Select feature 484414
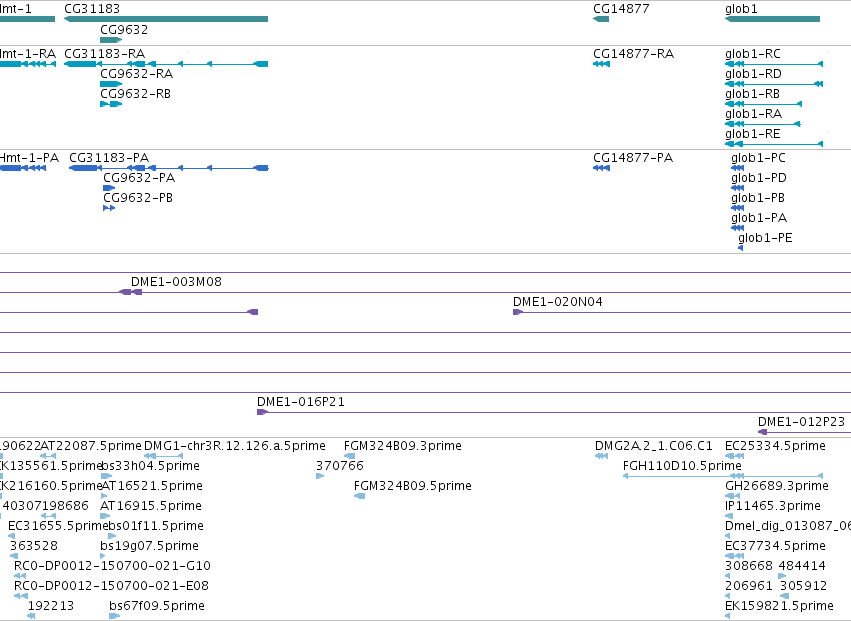Viewport: 851px width, 621px height. [x=782, y=576]
